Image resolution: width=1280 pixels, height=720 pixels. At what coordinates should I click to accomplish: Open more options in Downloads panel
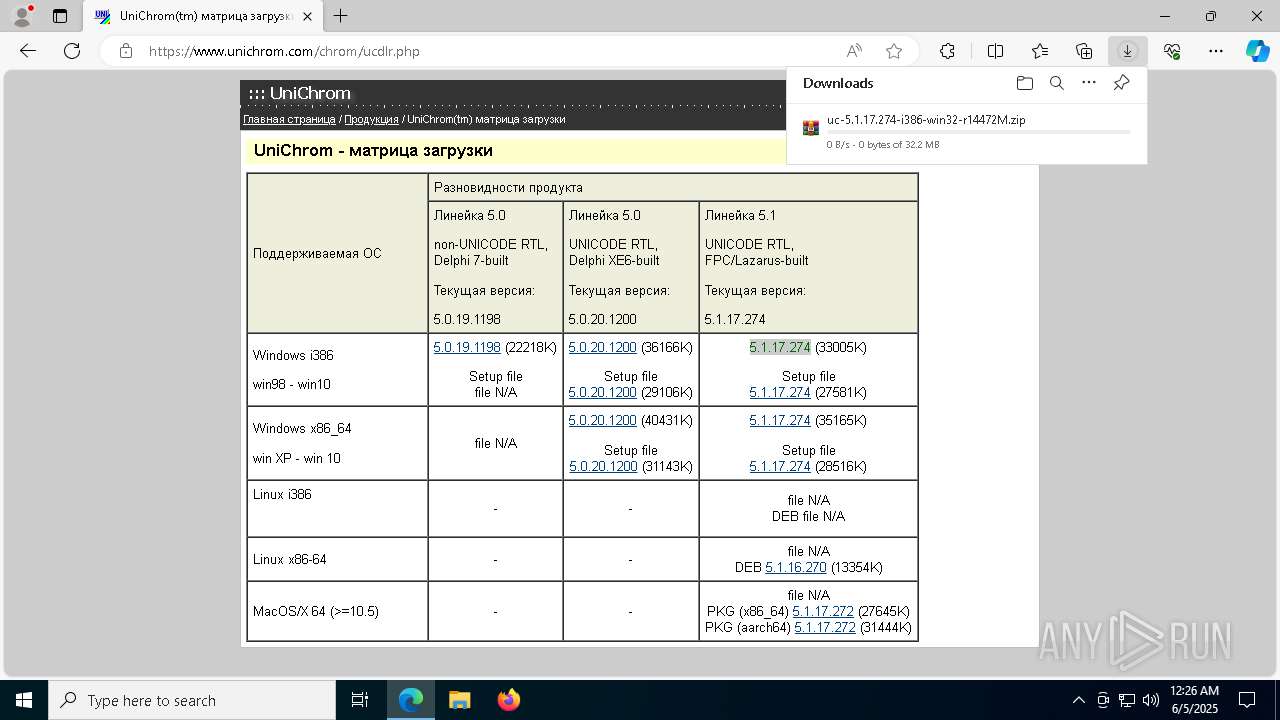[x=1089, y=83]
